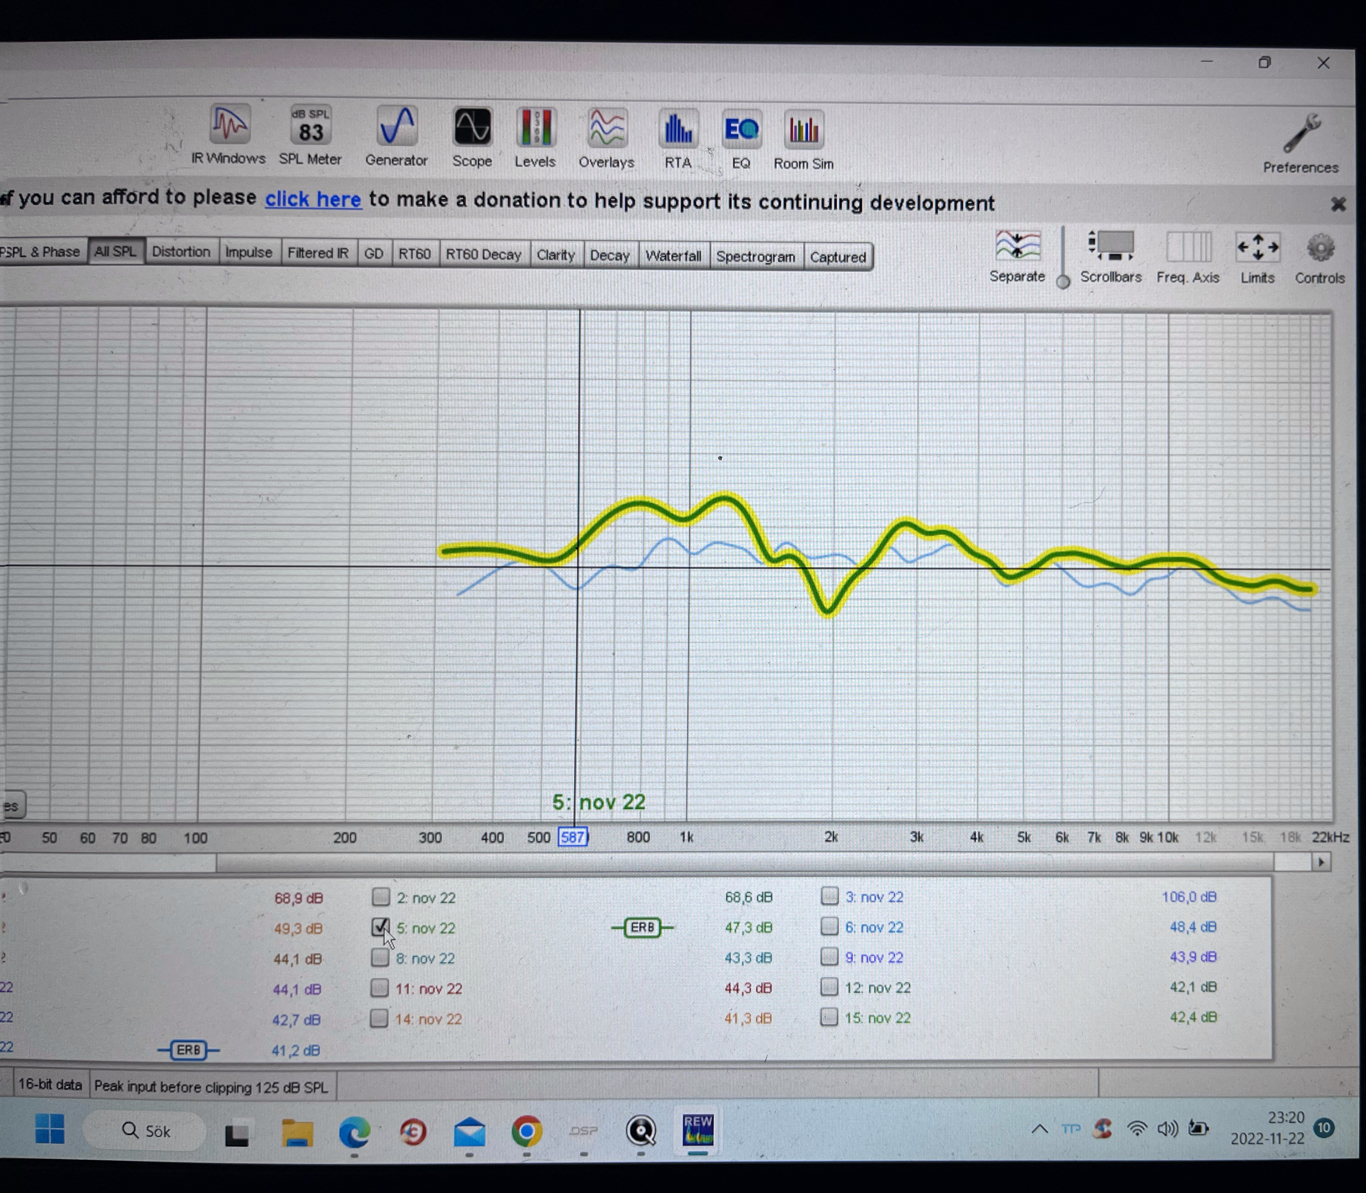The image size is (1366, 1193).
Task: Enable trace 9: nov 22 checkbox
Action: point(829,956)
